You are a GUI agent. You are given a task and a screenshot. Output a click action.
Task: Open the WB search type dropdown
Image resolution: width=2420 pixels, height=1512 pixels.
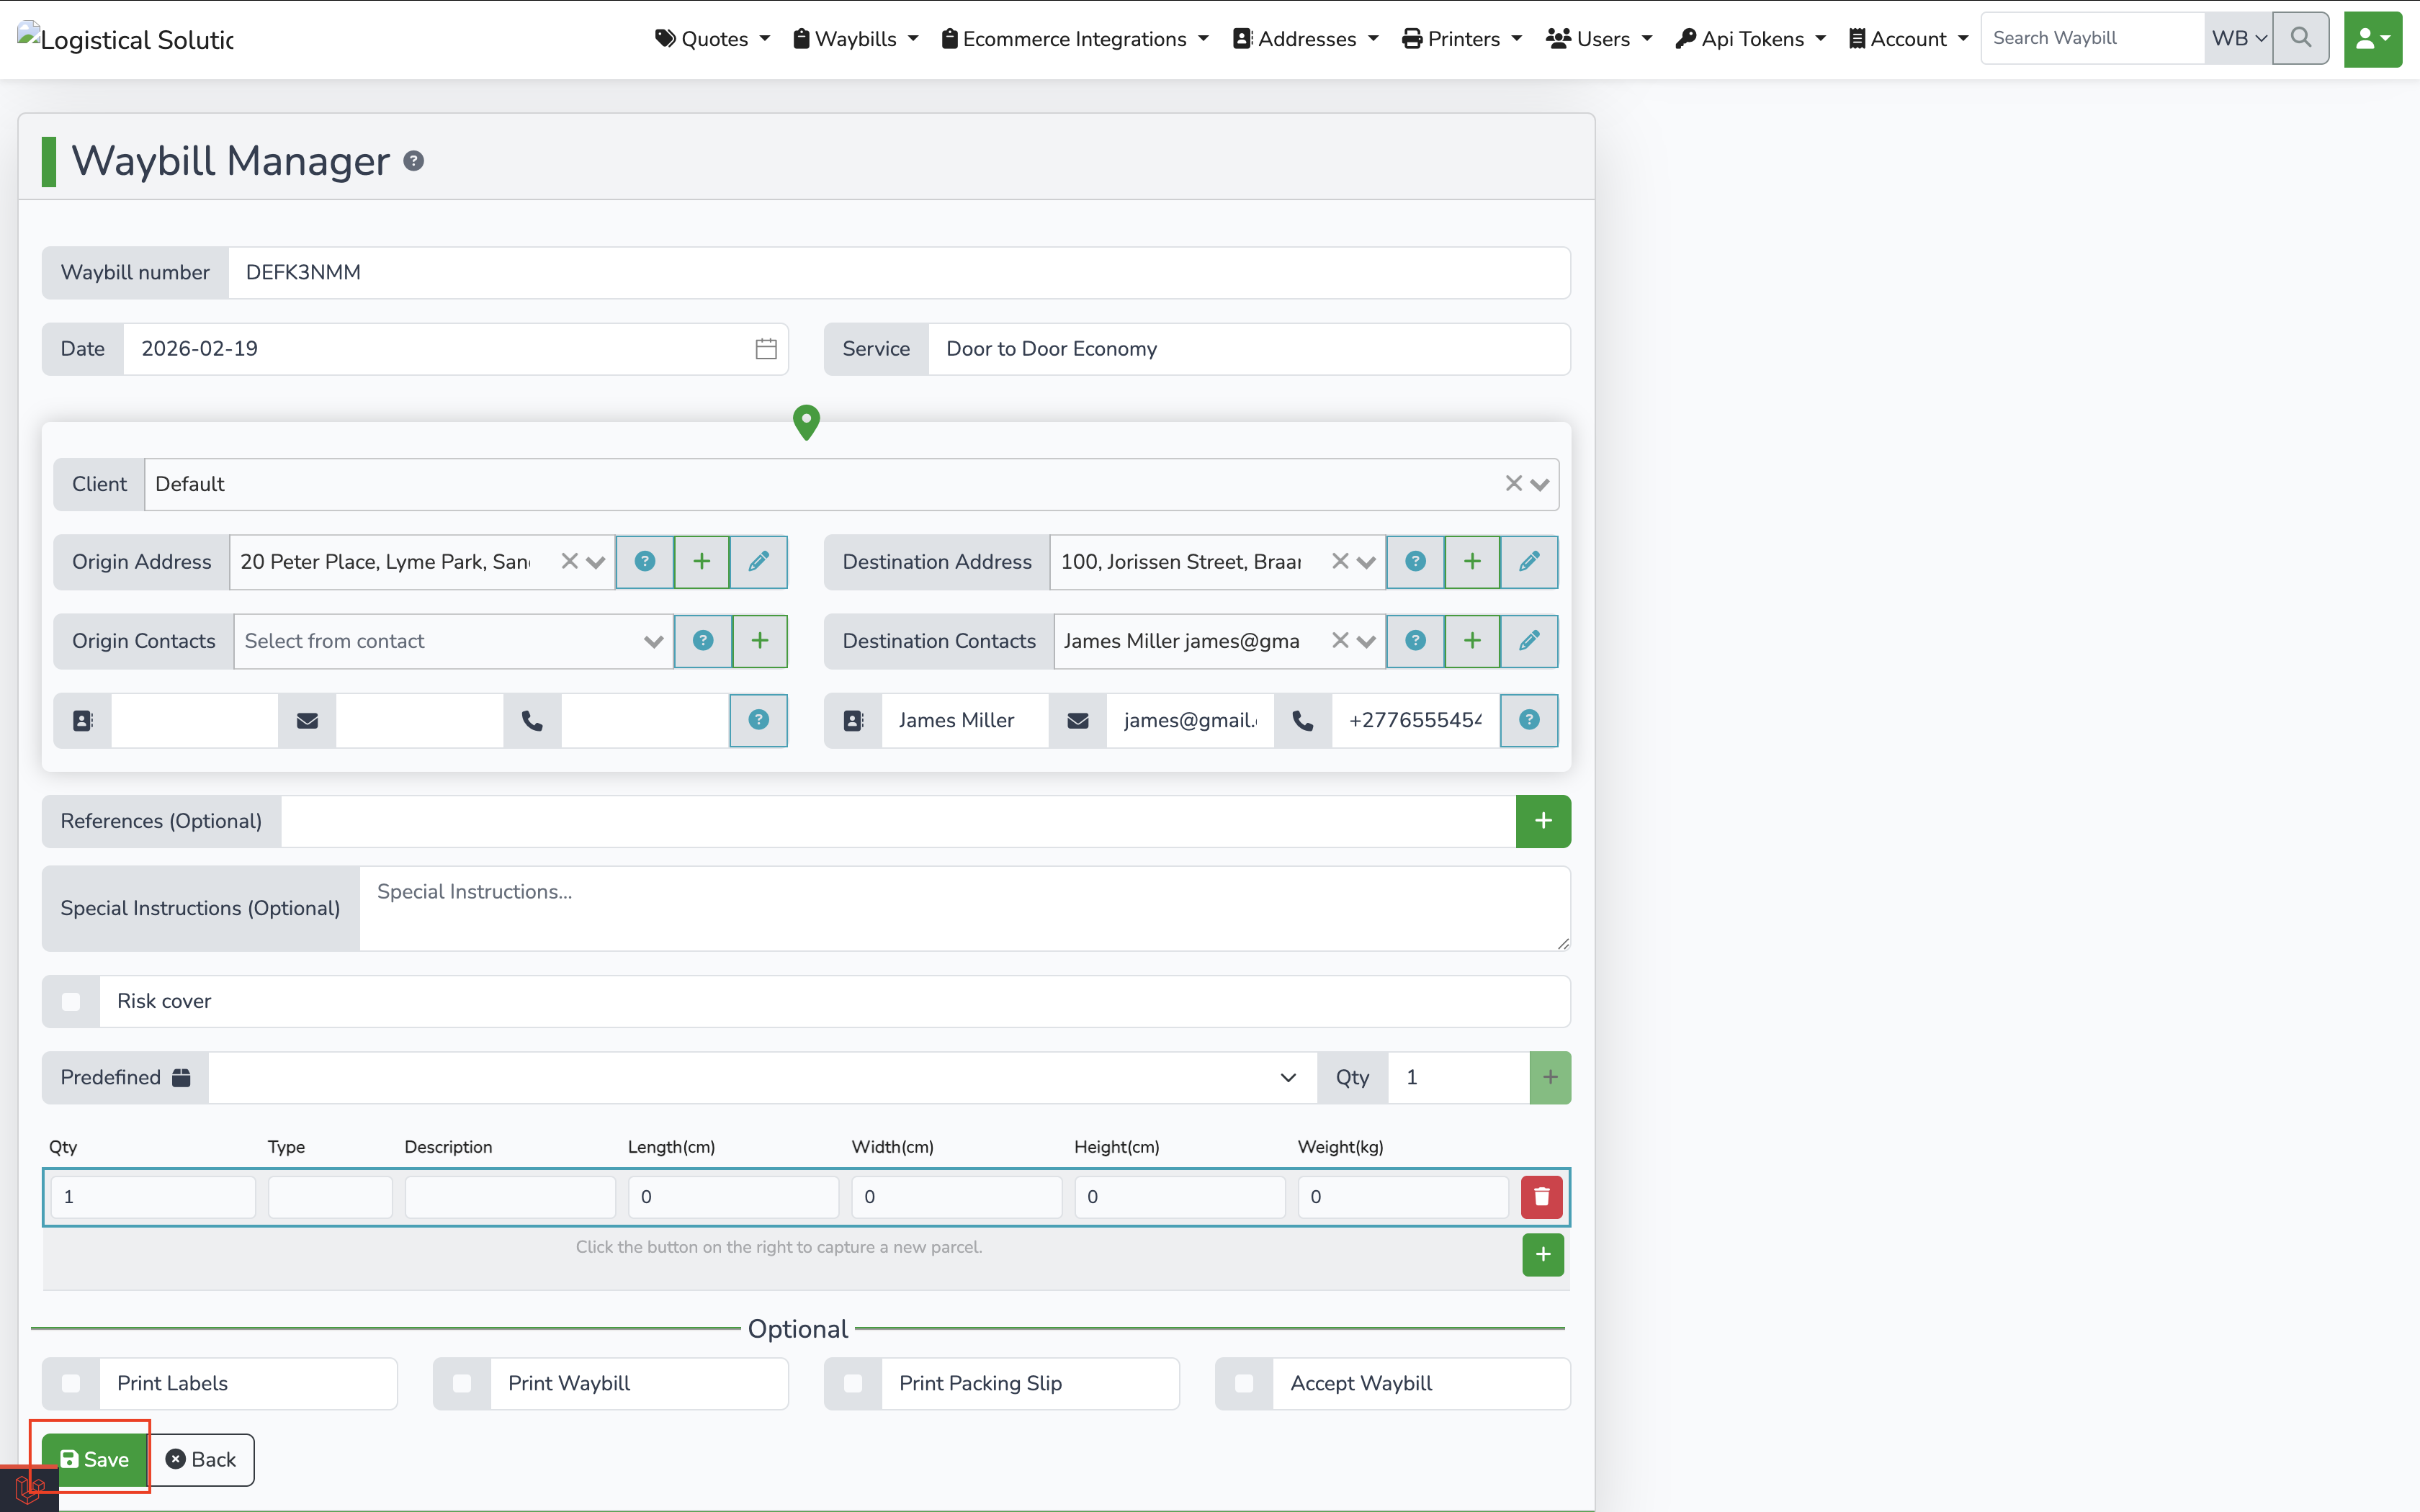[x=2238, y=39]
